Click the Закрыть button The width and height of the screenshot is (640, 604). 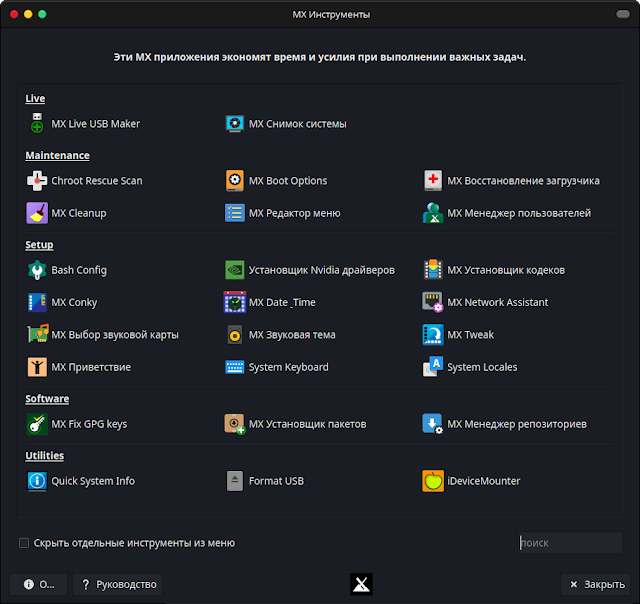(596, 584)
